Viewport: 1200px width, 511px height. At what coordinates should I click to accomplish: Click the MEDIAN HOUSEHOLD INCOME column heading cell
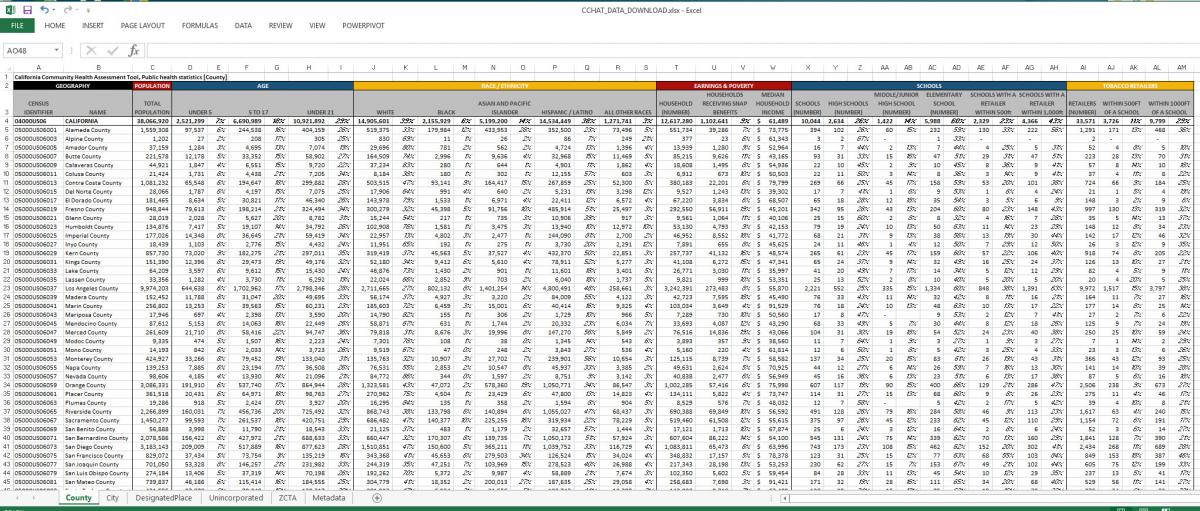(x=772, y=103)
